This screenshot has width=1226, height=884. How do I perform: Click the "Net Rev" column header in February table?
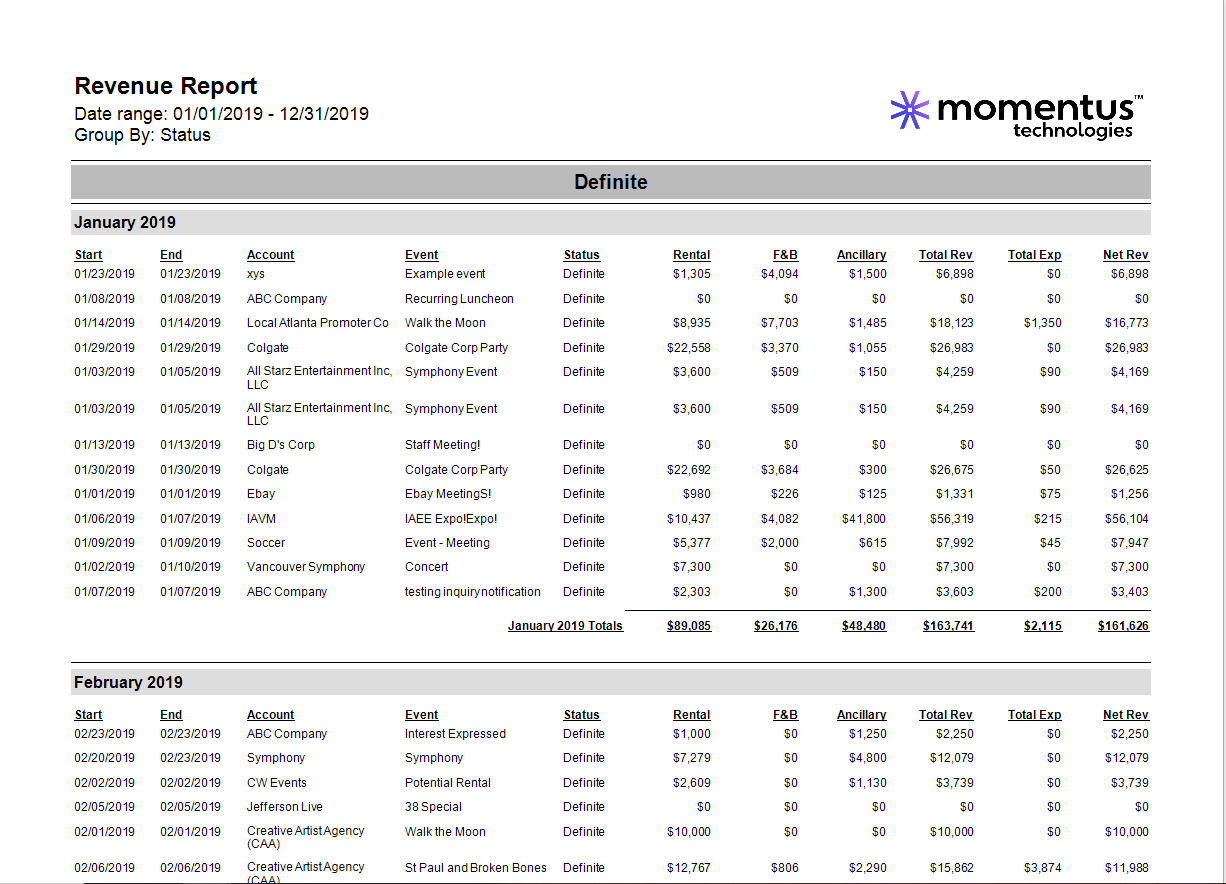(1126, 715)
